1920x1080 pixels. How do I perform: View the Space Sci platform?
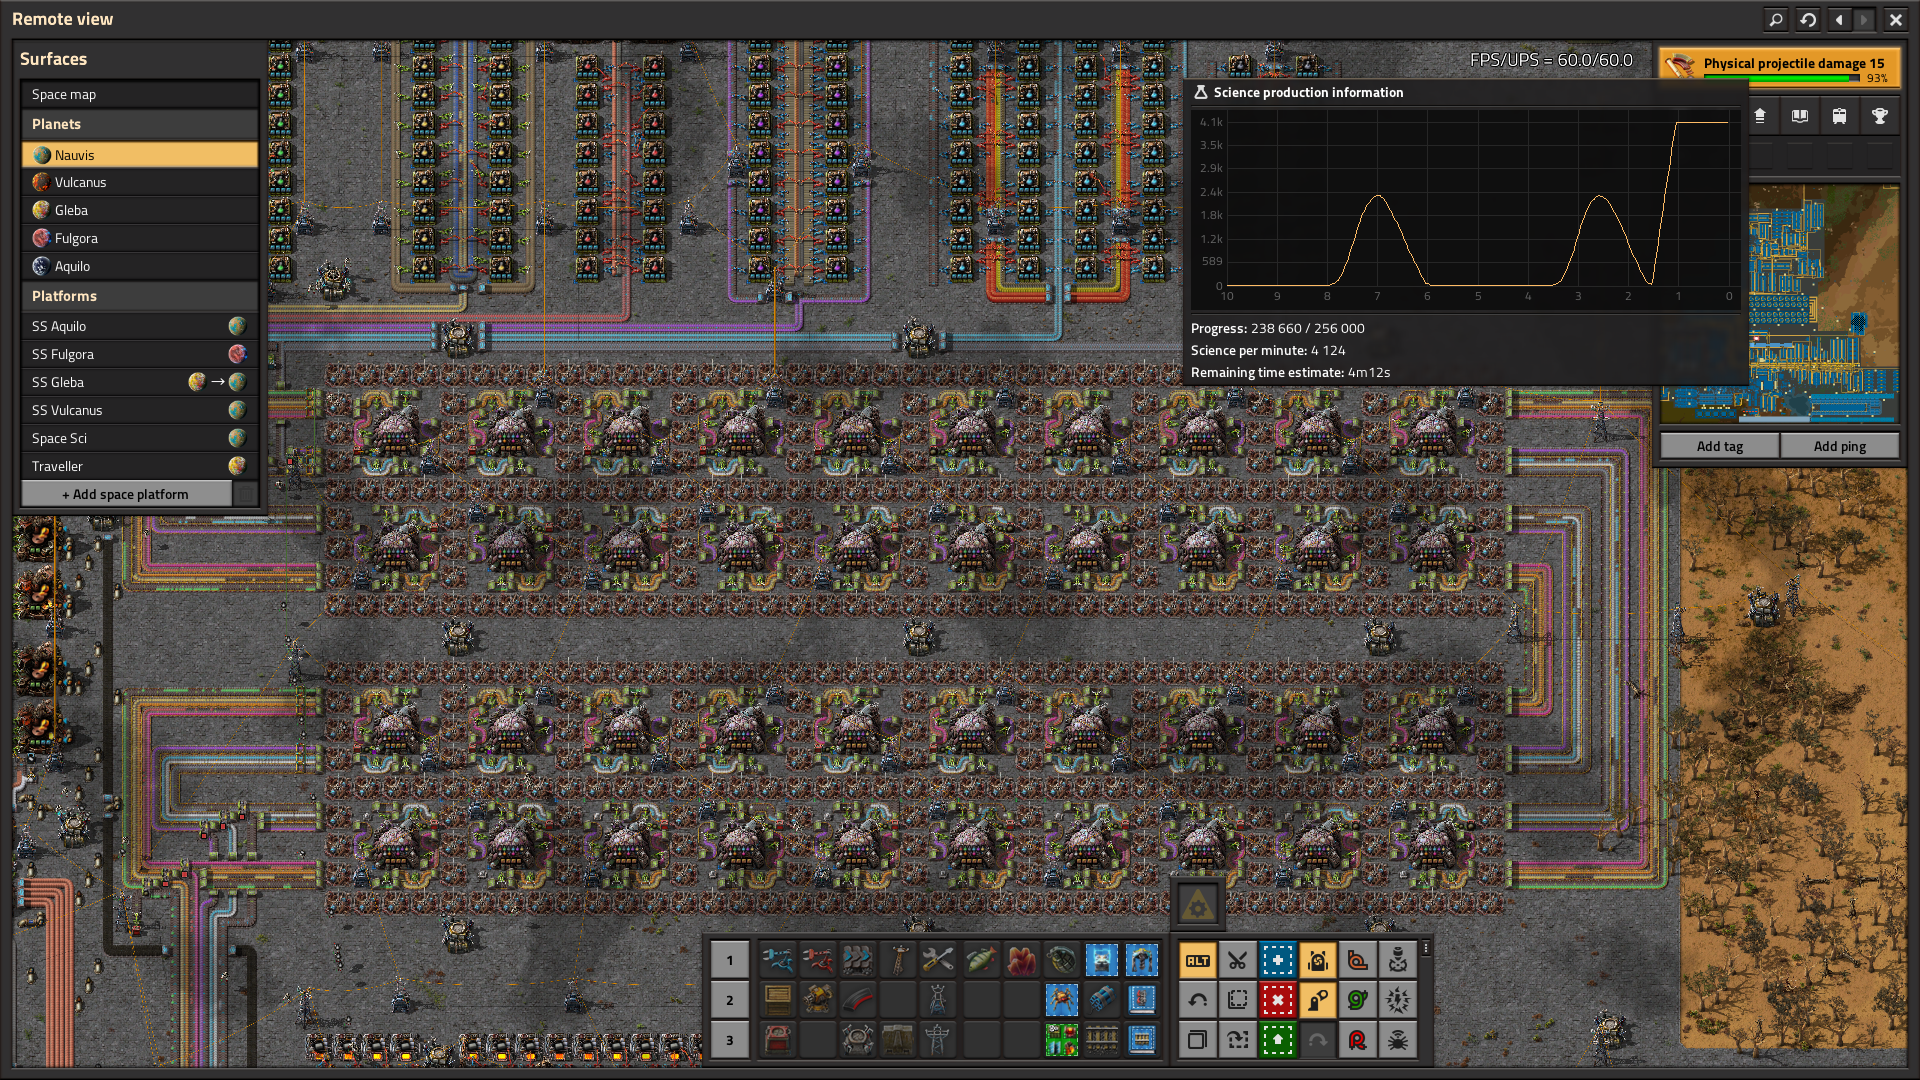tap(140, 438)
